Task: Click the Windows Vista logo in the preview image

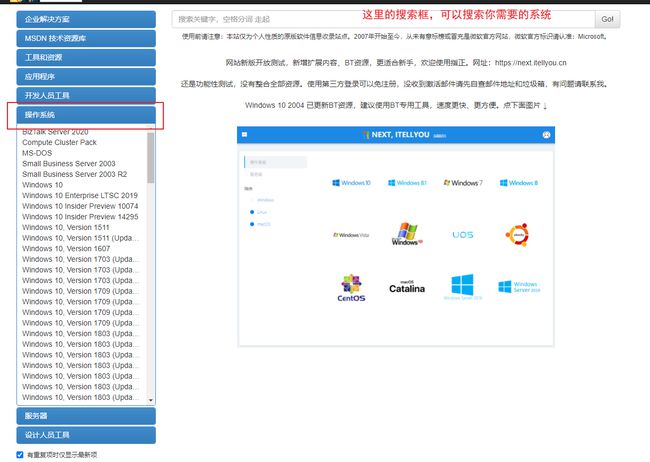Action: pos(351,235)
